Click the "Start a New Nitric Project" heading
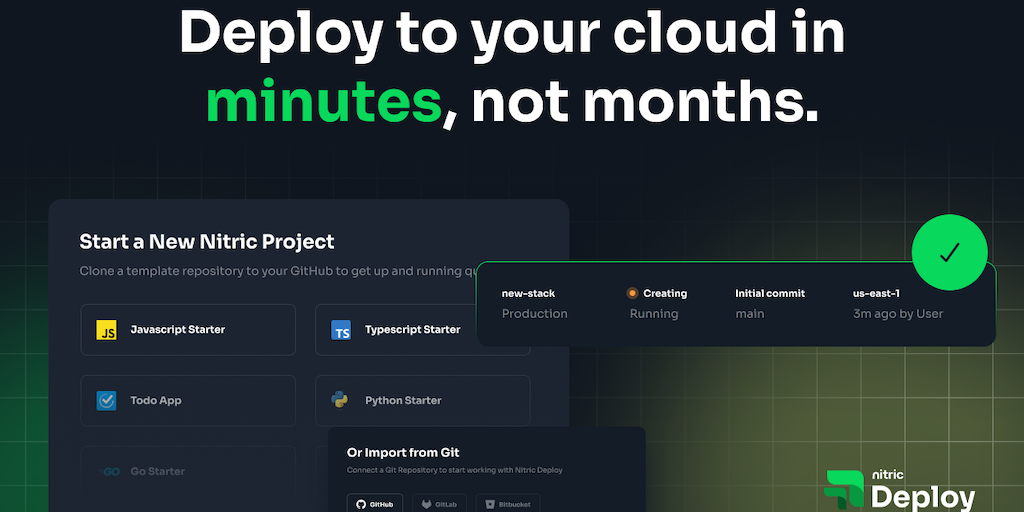This screenshot has width=1024, height=512. [206, 242]
